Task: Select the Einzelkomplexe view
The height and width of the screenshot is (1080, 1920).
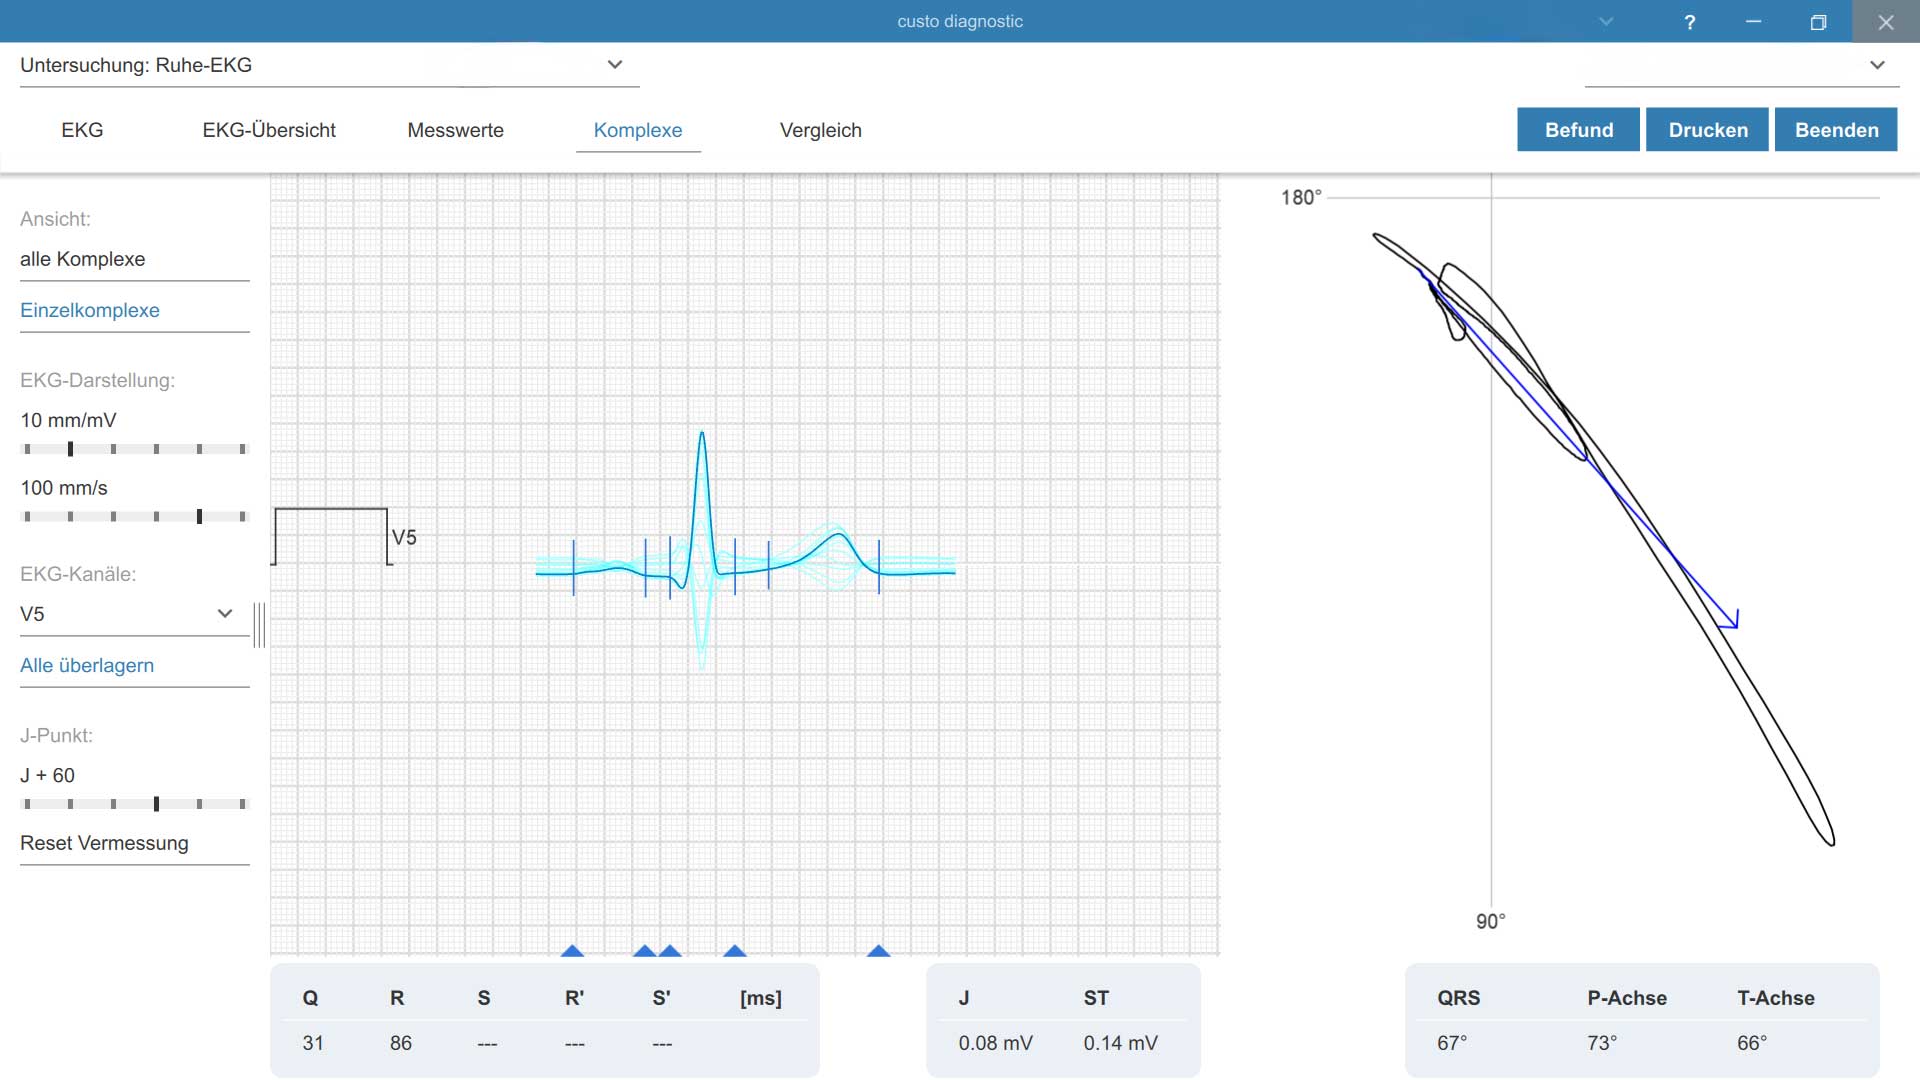Action: pos(134,311)
